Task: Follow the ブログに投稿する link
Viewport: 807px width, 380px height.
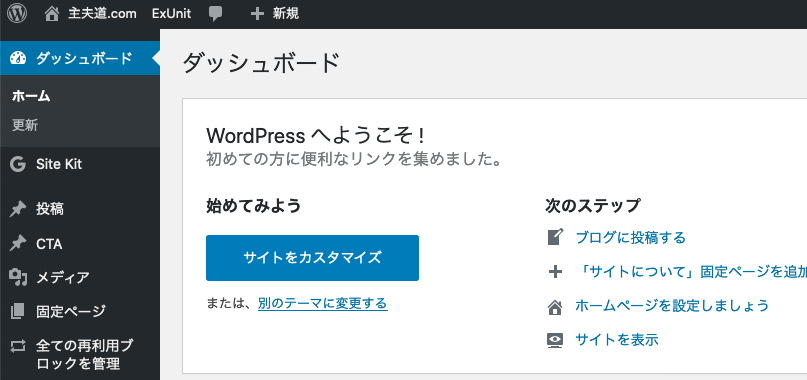Action: tap(630, 237)
